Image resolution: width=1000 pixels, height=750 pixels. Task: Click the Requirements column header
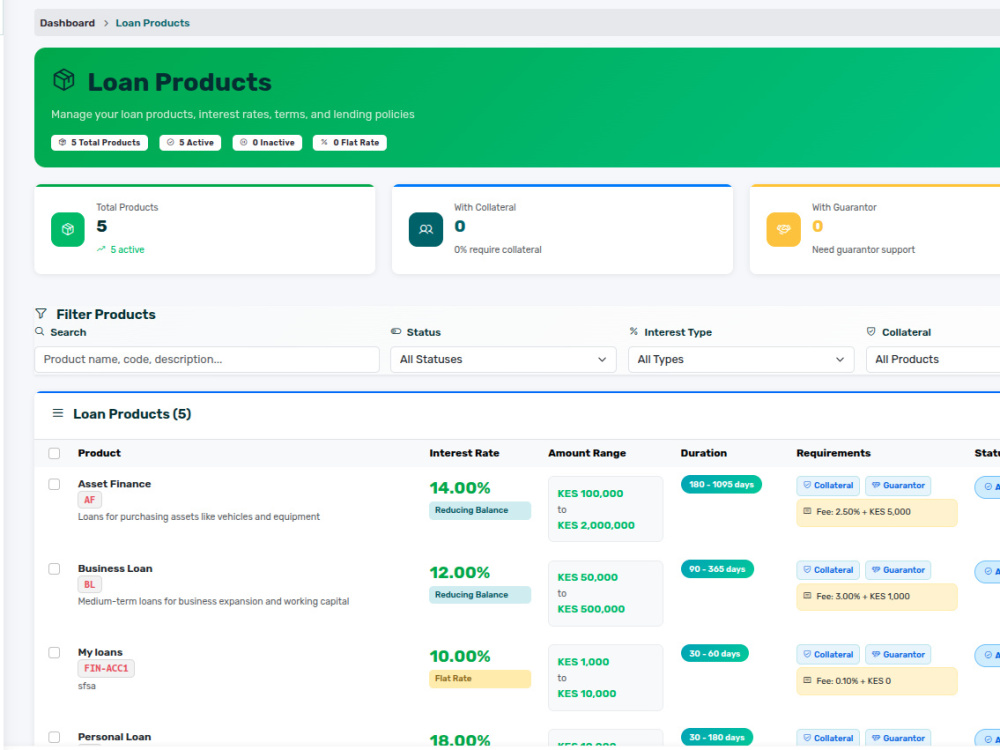(833, 453)
